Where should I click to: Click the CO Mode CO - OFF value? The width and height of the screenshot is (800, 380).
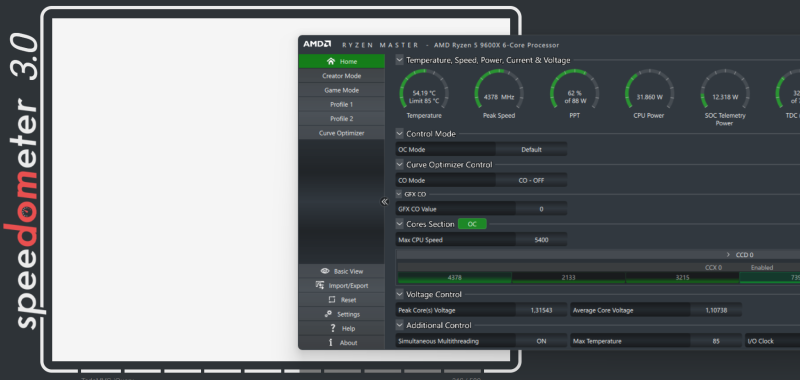coord(531,180)
